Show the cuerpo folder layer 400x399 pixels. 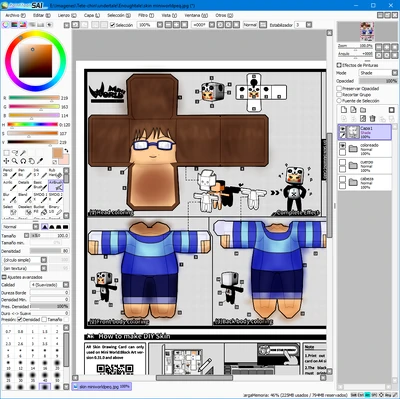(342, 162)
